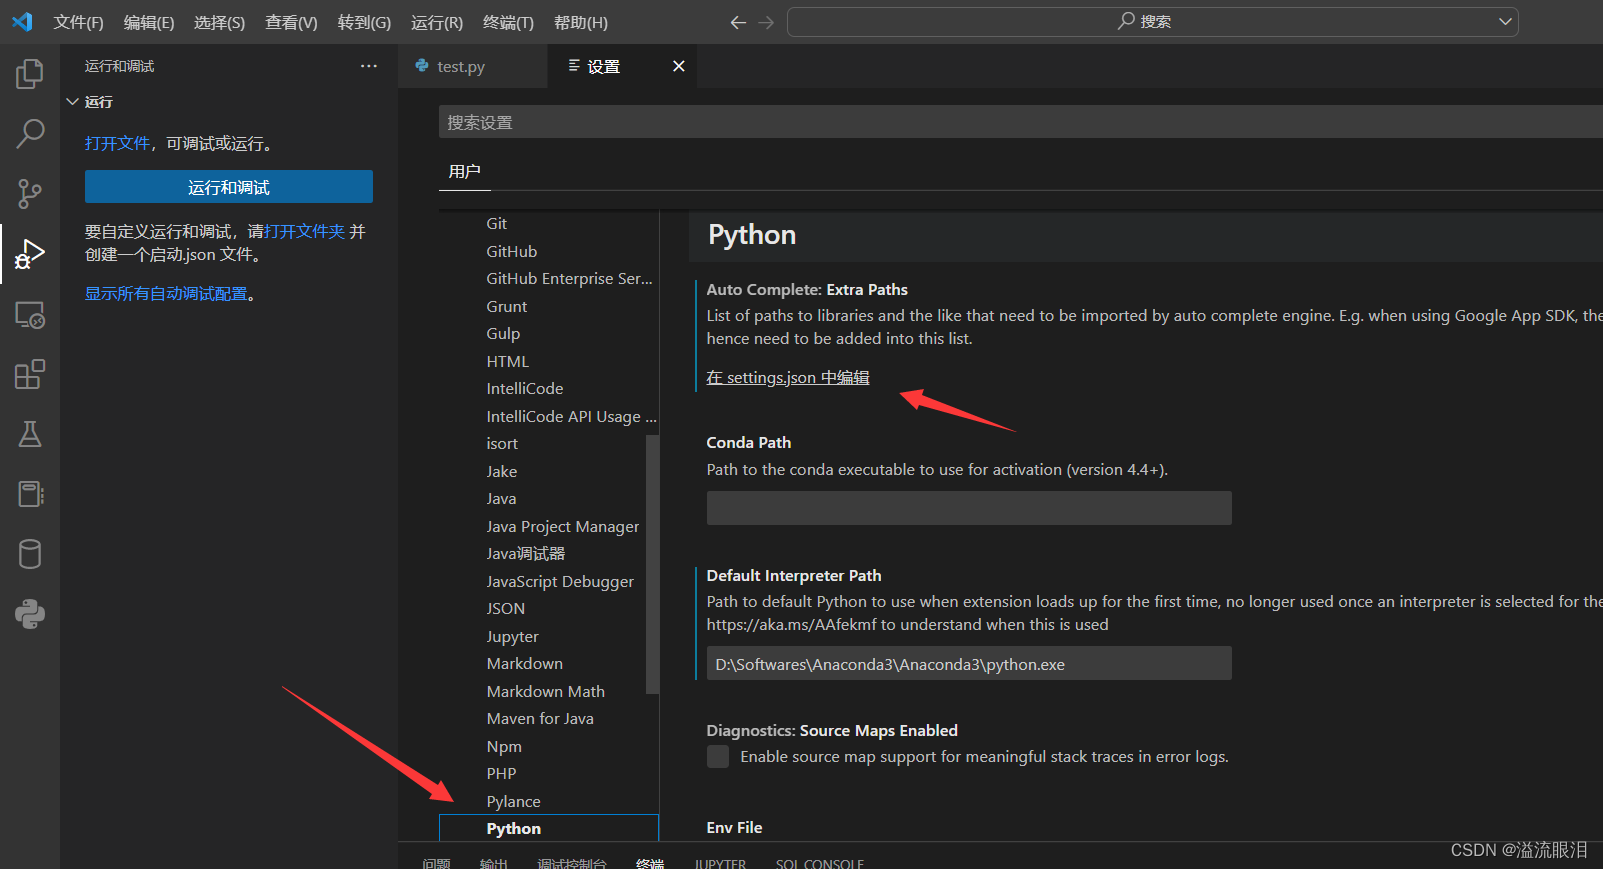Viewport: 1603px width, 869px height.
Task: Select isort in settings tree
Action: coord(502,443)
